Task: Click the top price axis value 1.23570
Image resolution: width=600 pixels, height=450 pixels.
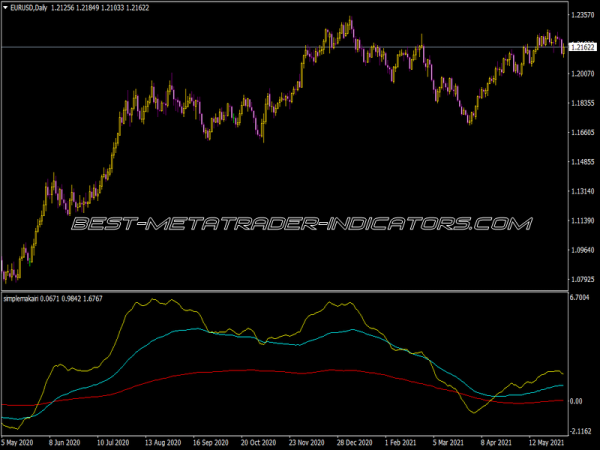Action: (581, 15)
